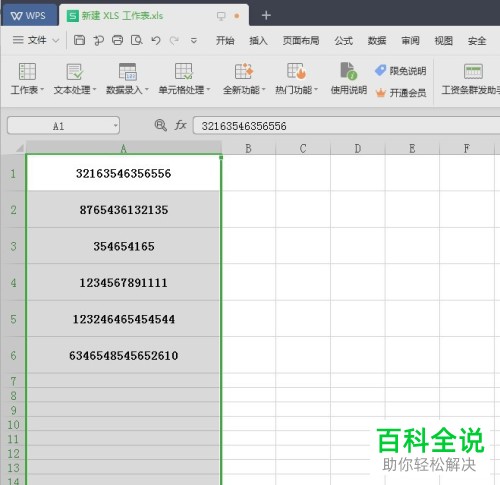500x485 pixels.
Task: Switch to the 插入 ribbon tab
Action: pyautogui.click(x=258, y=41)
